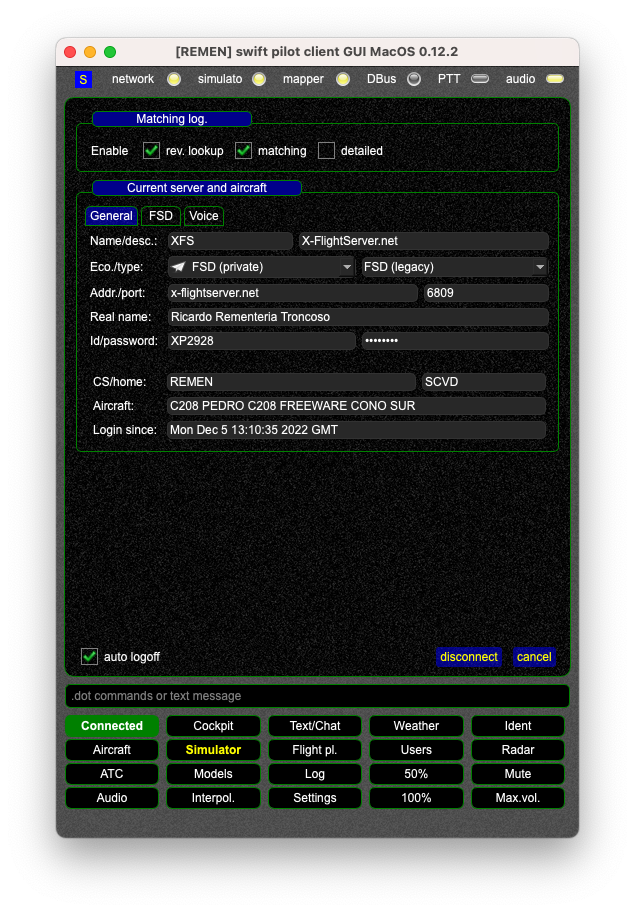
Task: Switch to the FSD tab
Action: point(160,216)
